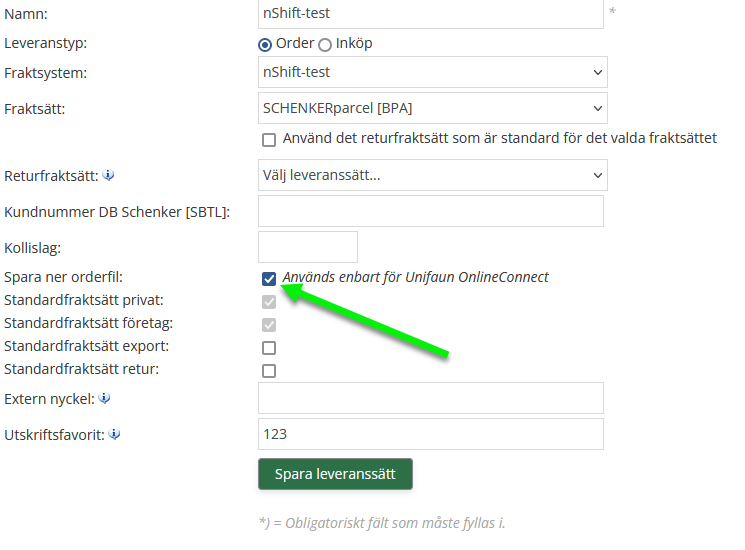This screenshot has height=550, width=745.
Task: Click the Kollislag input box
Action: coord(307,247)
